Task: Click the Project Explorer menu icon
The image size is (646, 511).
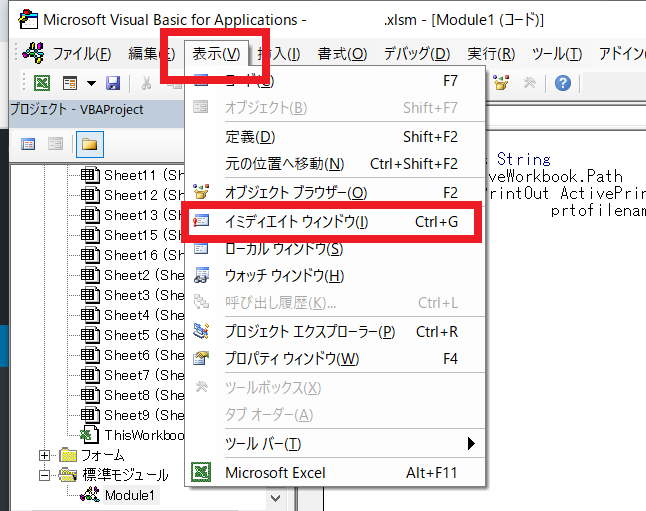Action: (x=201, y=331)
